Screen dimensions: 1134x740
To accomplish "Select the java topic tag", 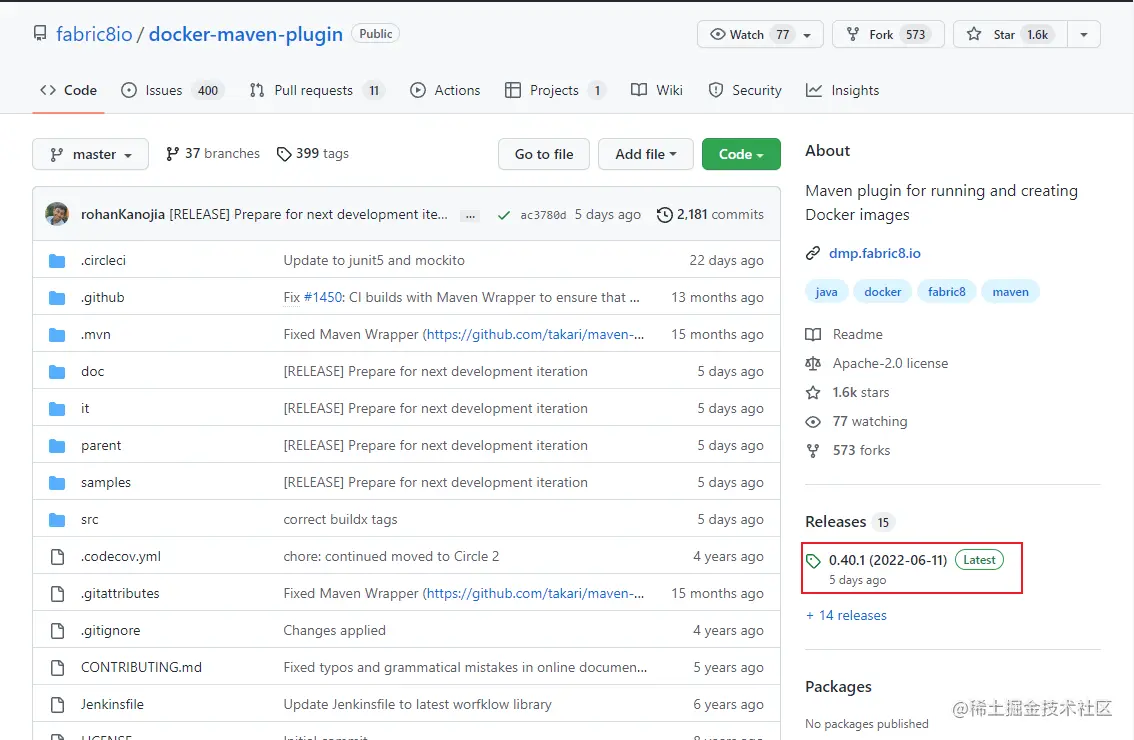I will pyautogui.click(x=827, y=292).
